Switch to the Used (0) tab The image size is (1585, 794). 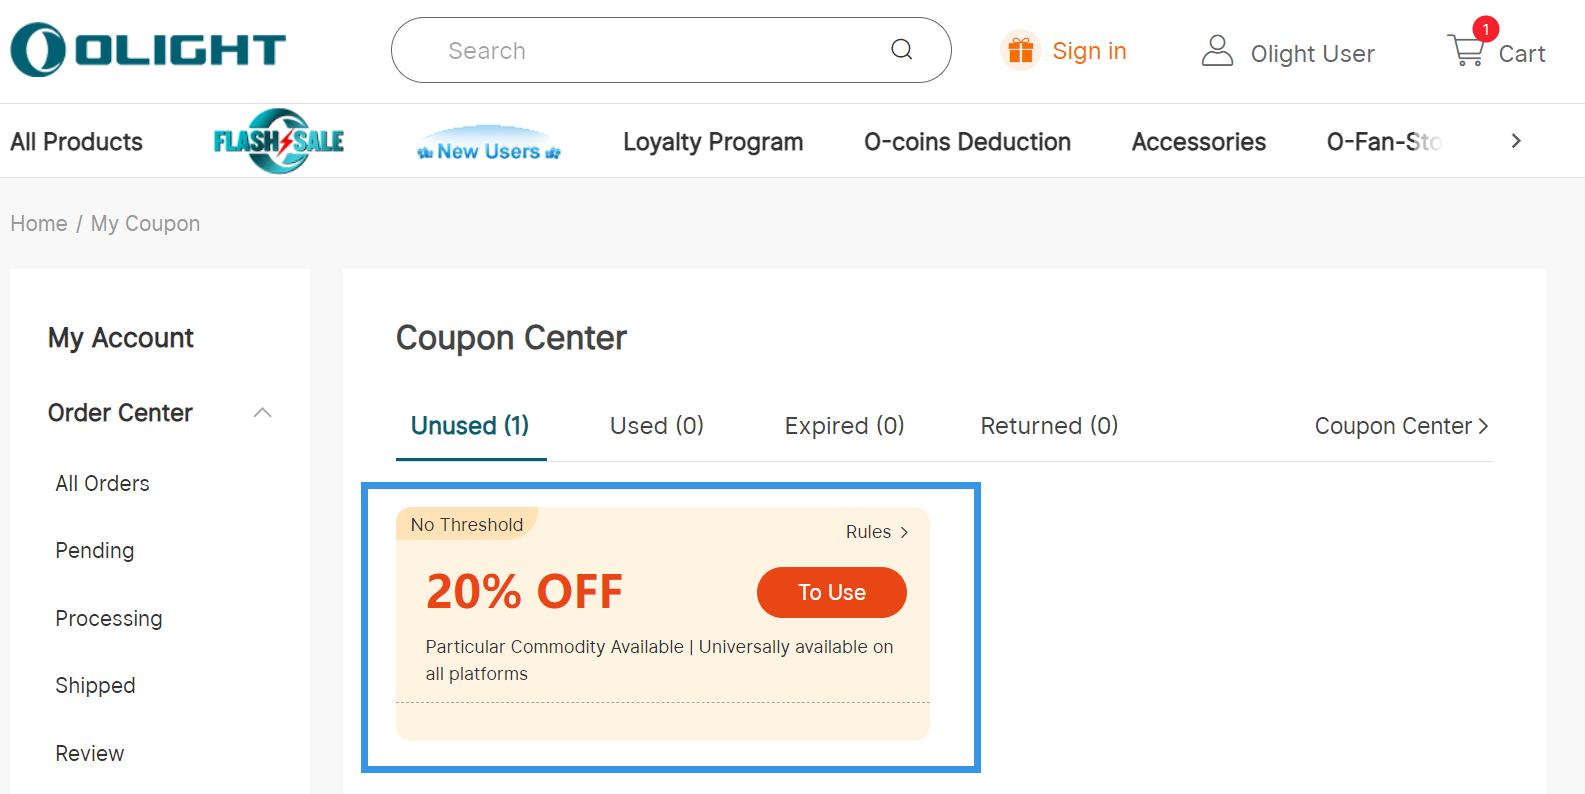click(656, 426)
